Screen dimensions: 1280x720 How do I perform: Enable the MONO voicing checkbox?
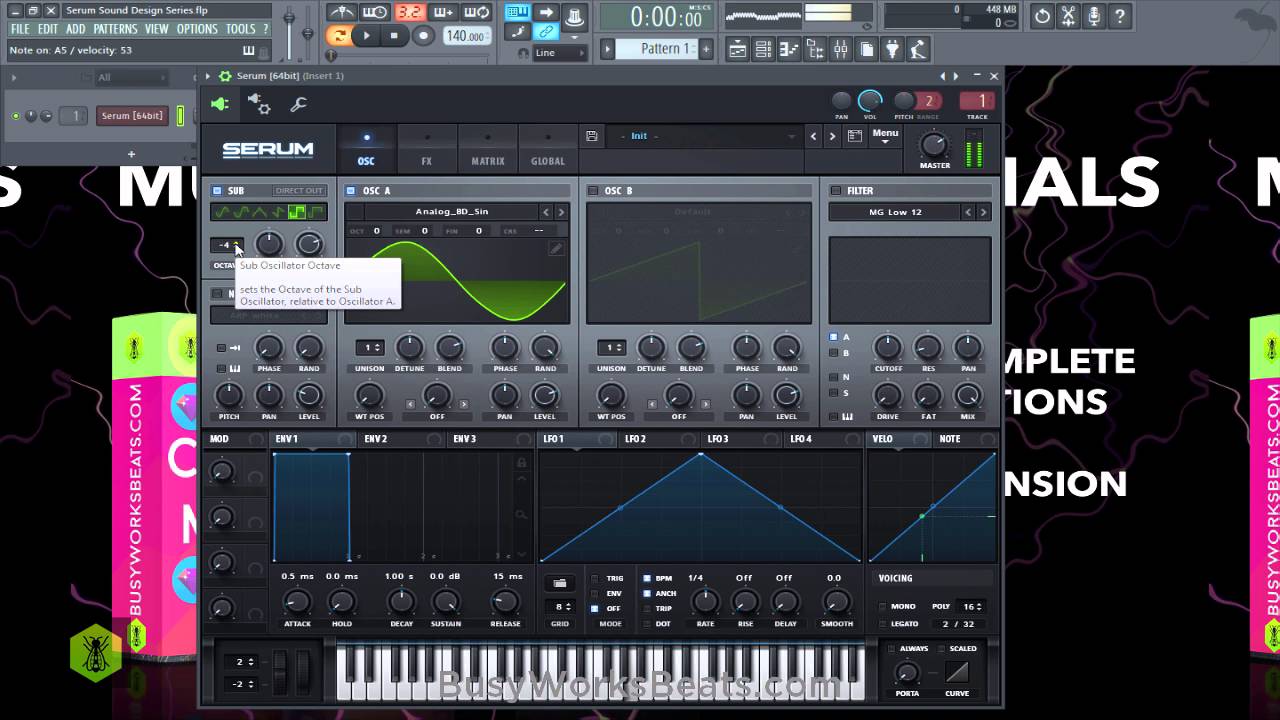click(x=882, y=606)
